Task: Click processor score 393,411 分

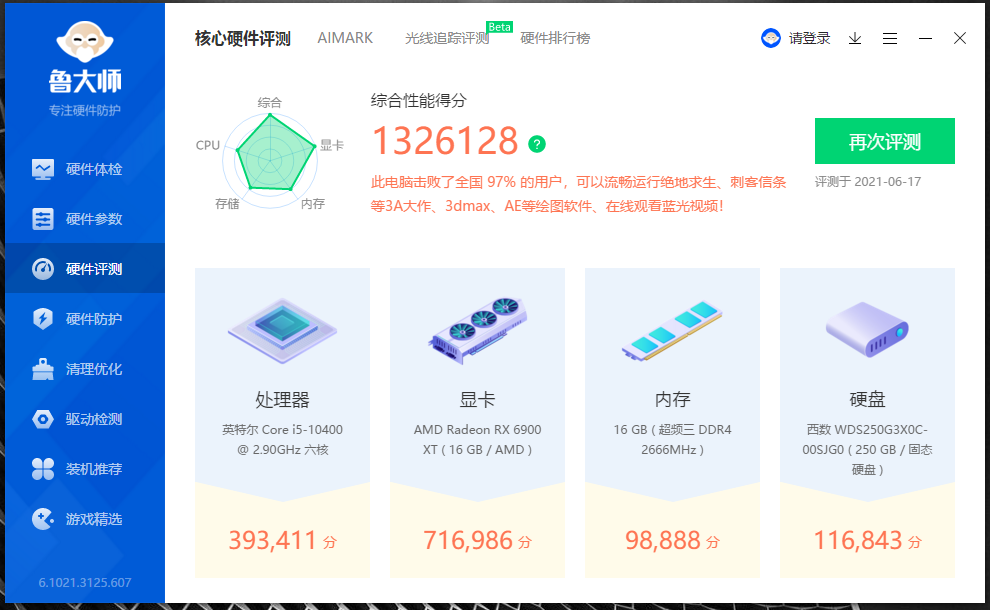Action: pos(282,541)
